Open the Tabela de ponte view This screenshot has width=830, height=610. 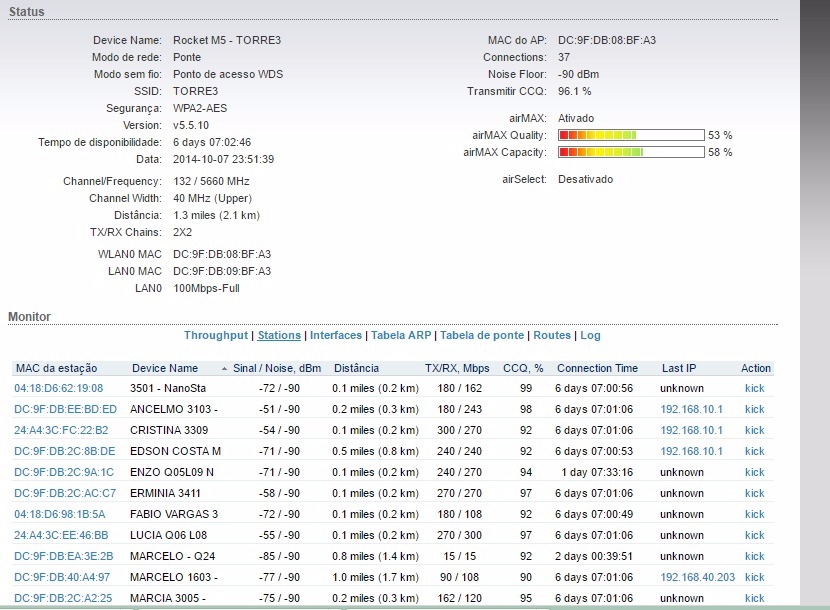482,336
